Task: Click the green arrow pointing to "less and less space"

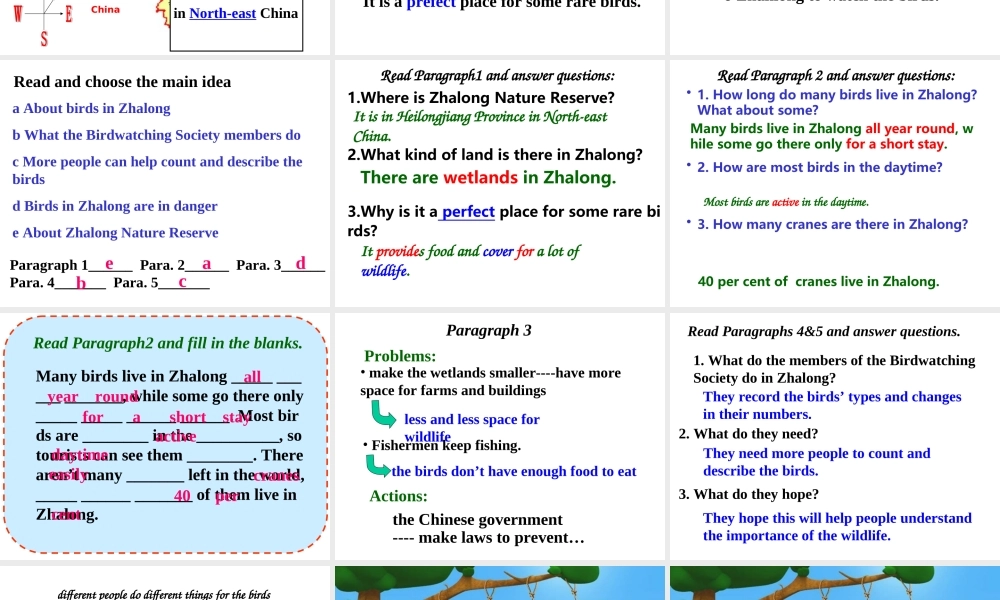Action: (x=383, y=414)
